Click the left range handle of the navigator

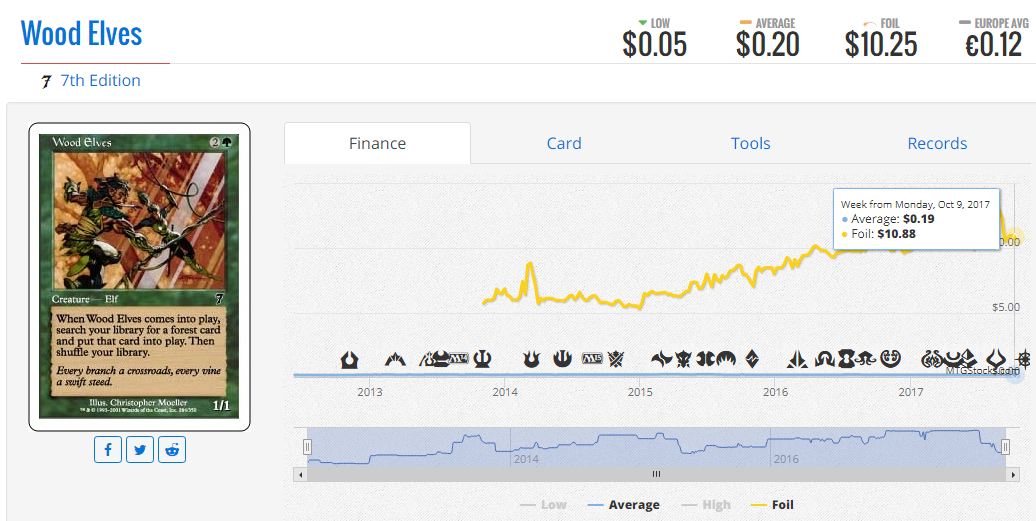[x=307, y=447]
